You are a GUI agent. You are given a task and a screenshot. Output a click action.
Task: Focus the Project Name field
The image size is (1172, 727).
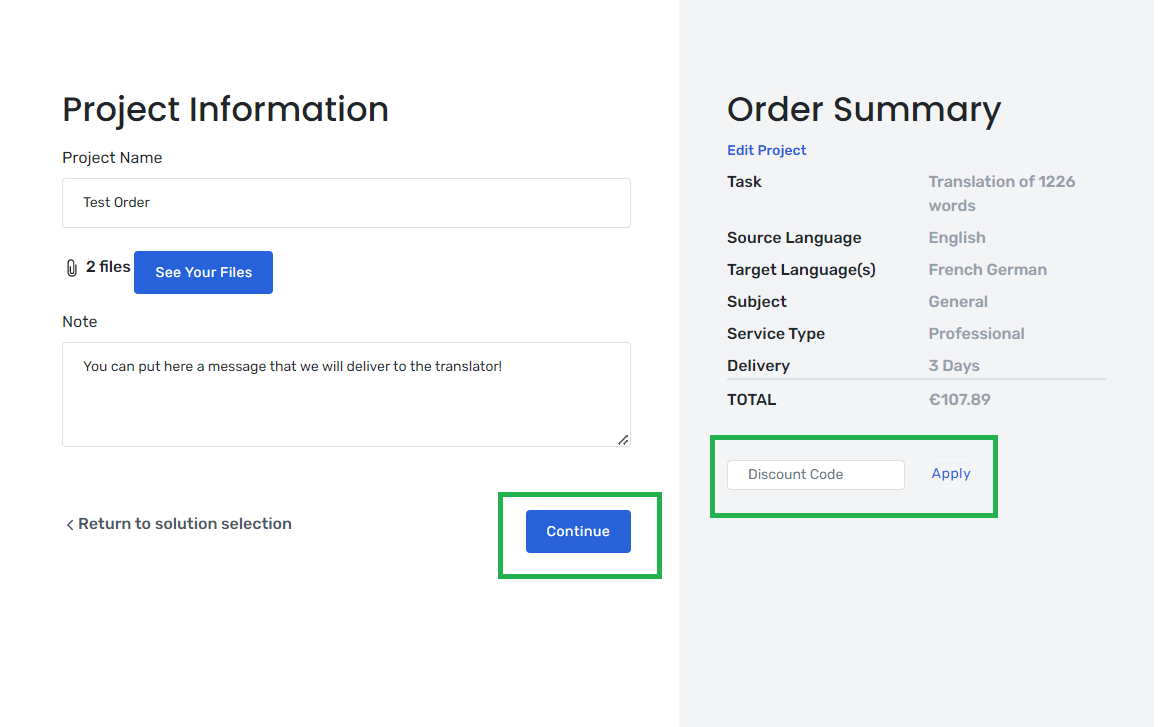346,203
